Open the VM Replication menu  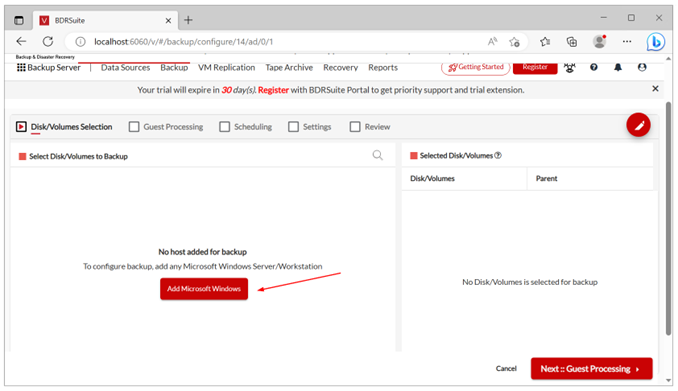[x=227, y=67]
